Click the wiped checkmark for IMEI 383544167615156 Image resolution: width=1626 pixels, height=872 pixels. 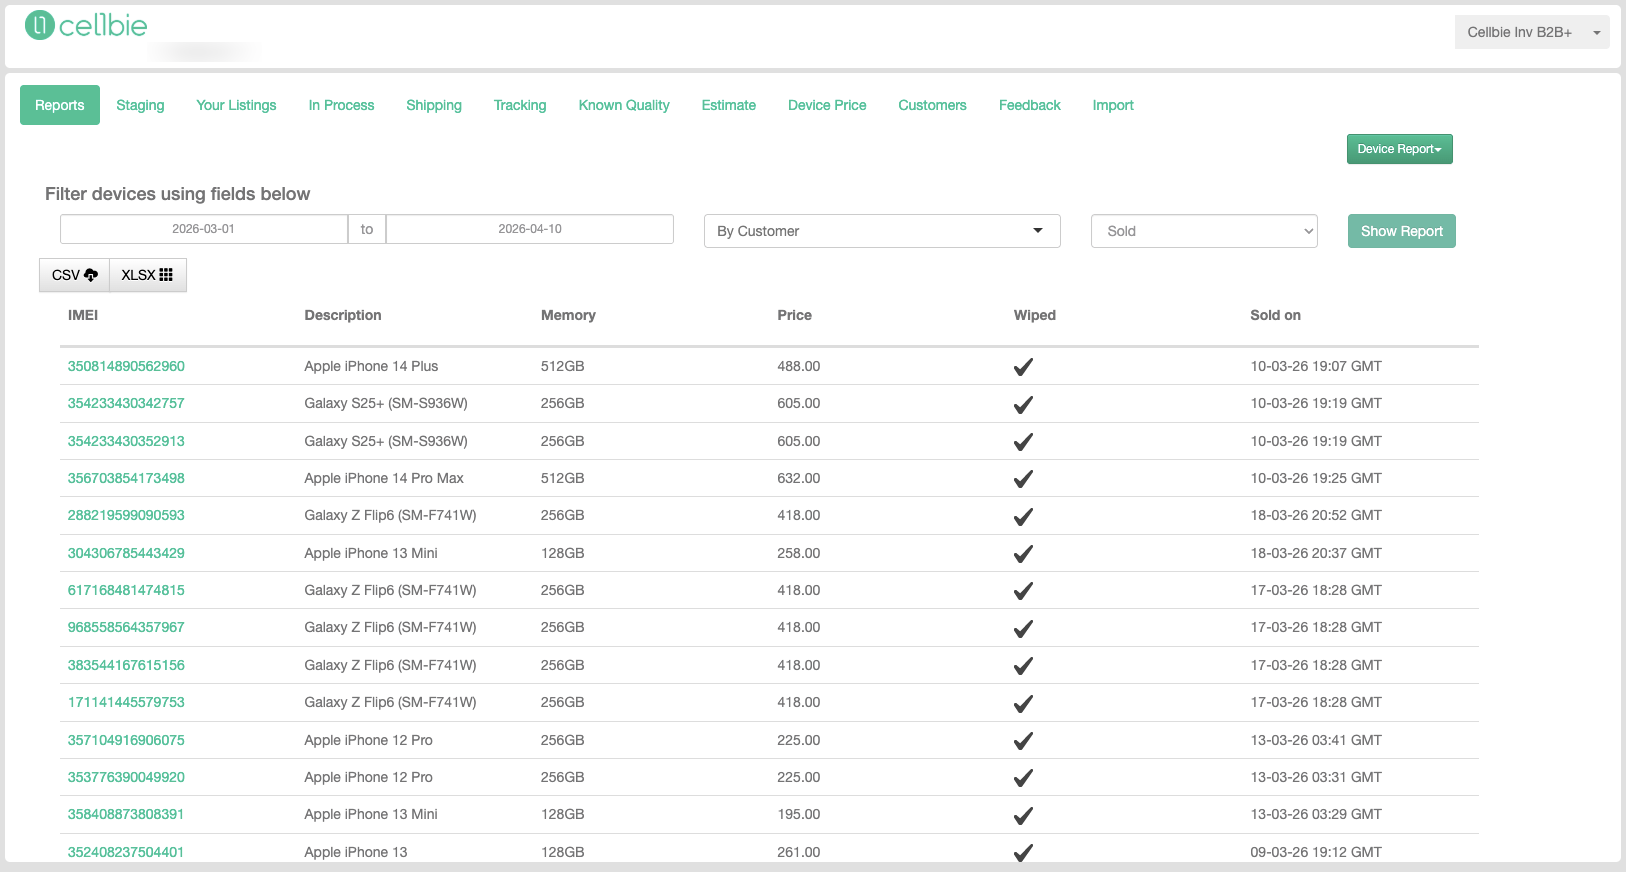click(1023, 666)
